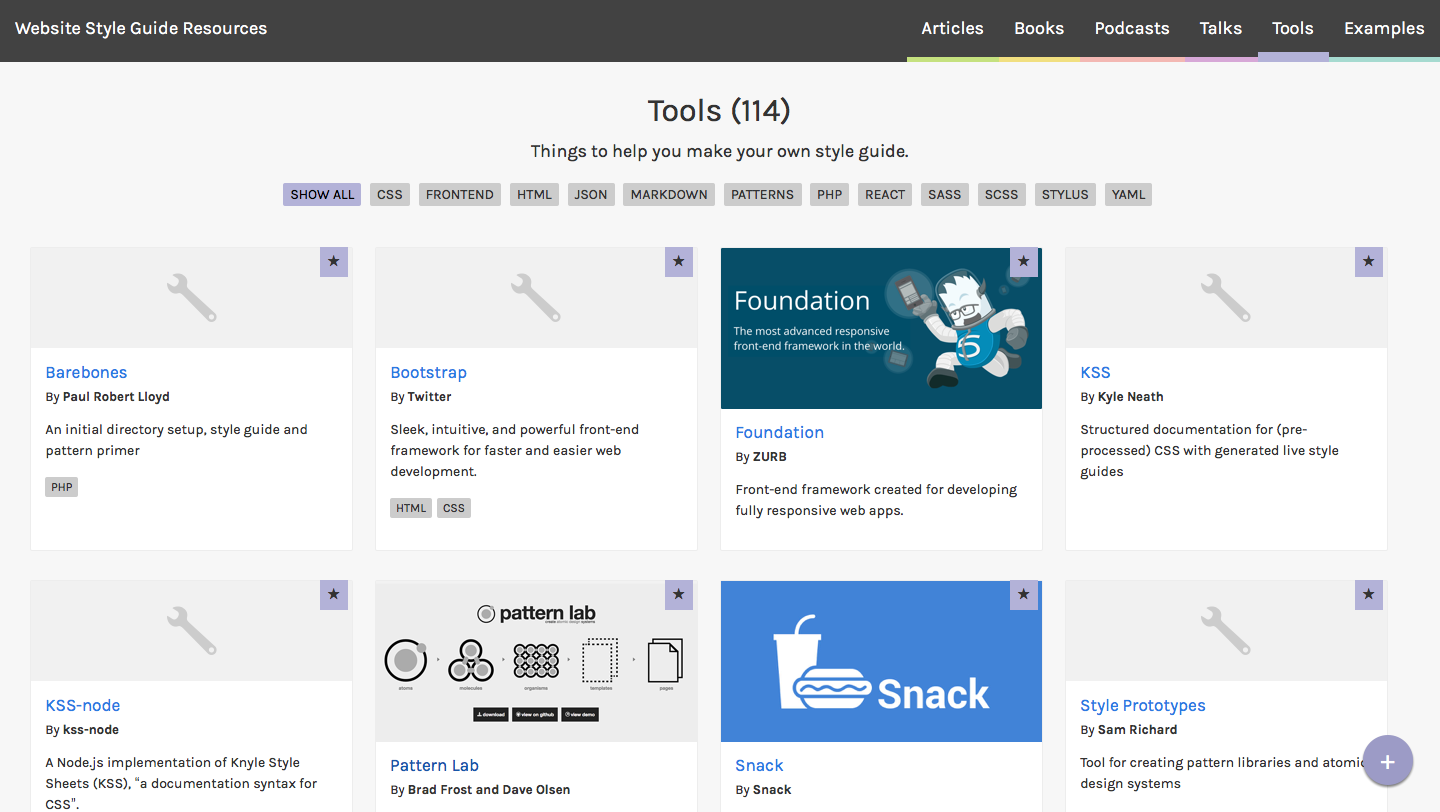
Task: Filter tools by PHP in filter bar
Action: [x=830, y=194]
